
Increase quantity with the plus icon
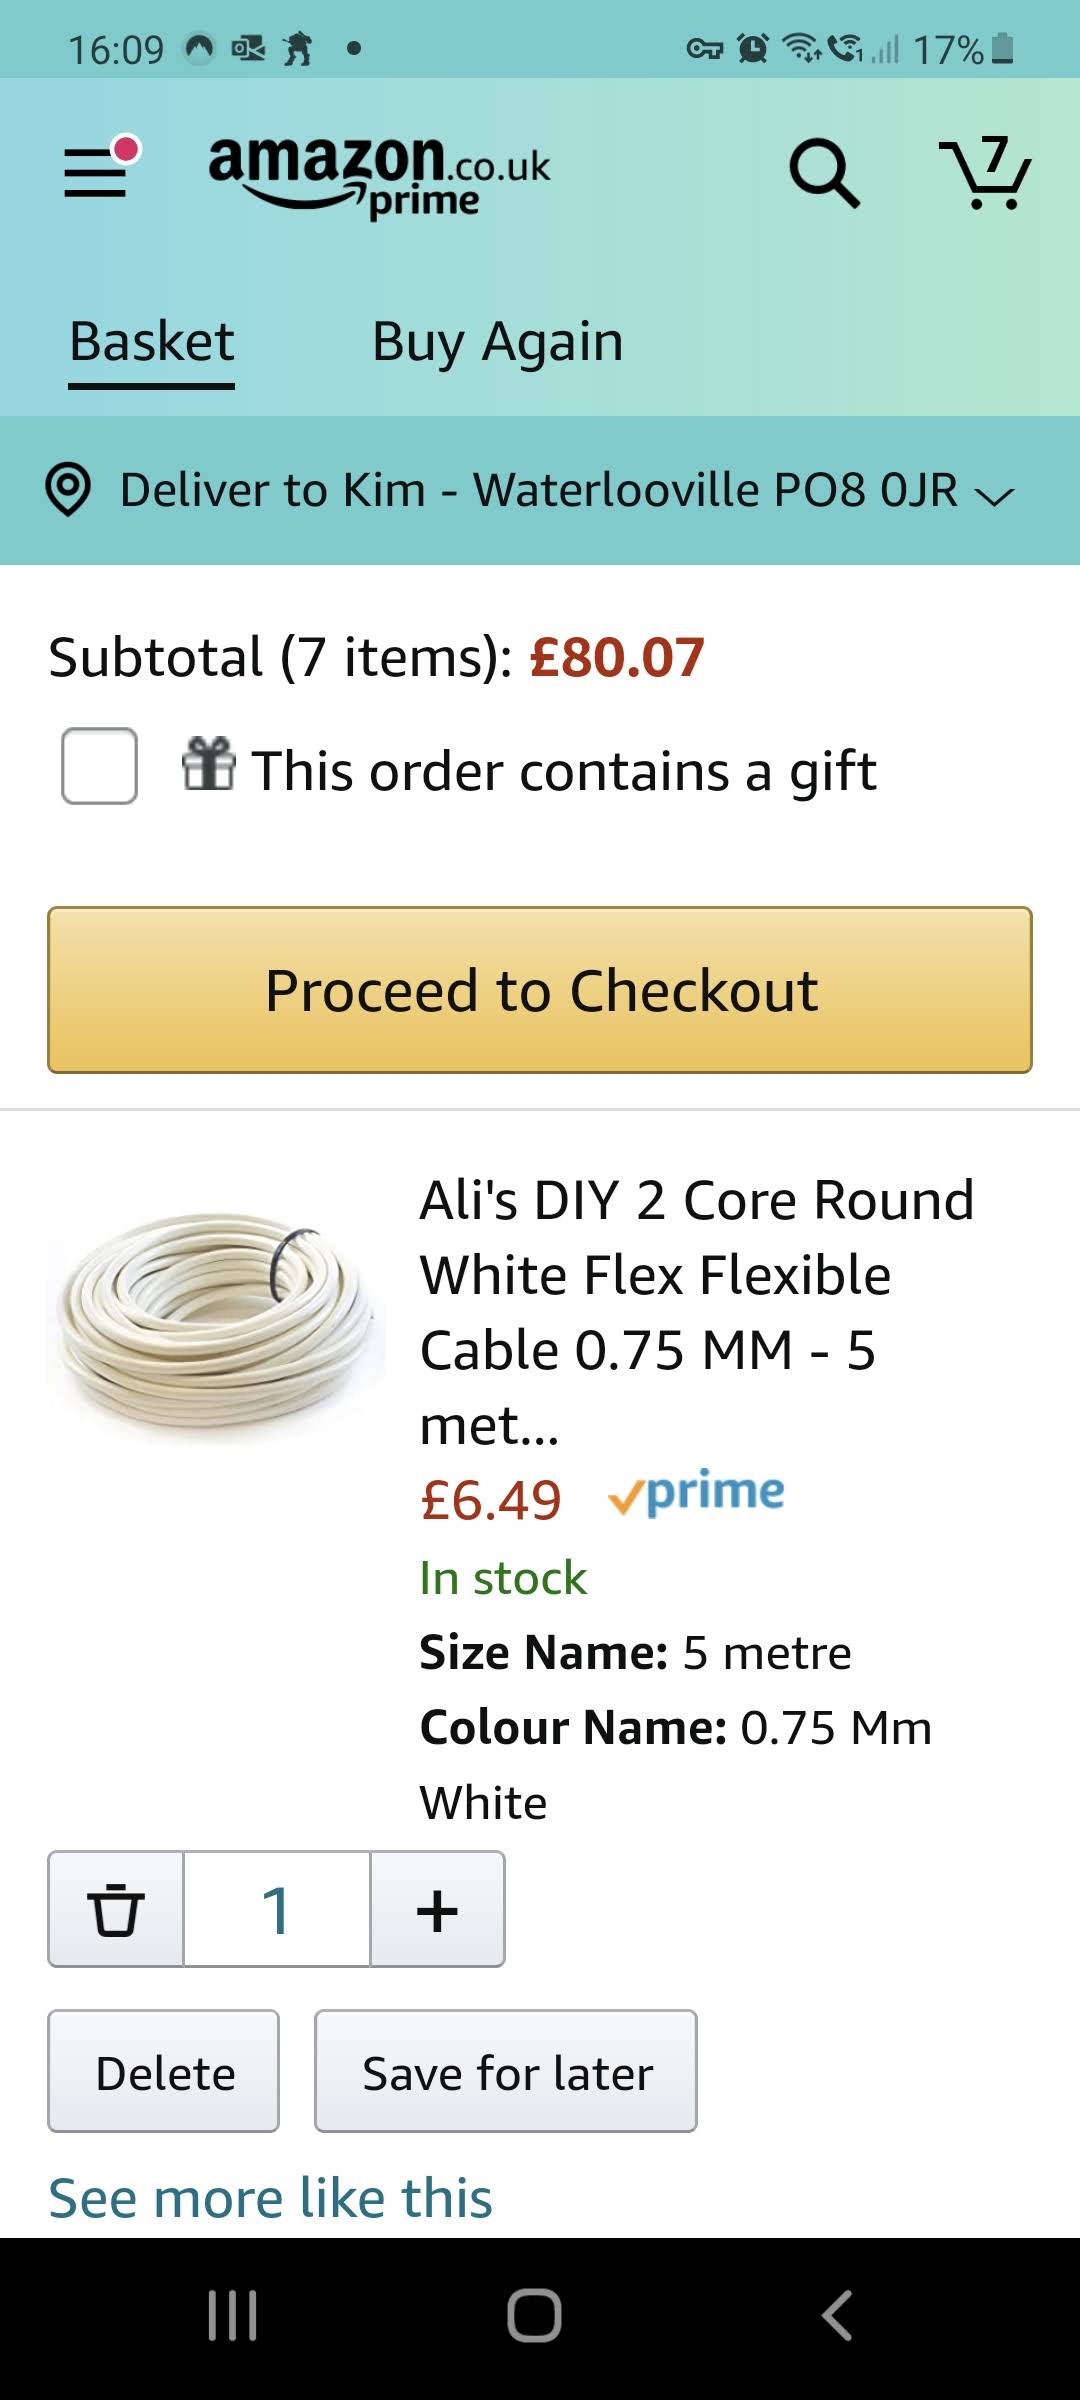click(437, 1909)
